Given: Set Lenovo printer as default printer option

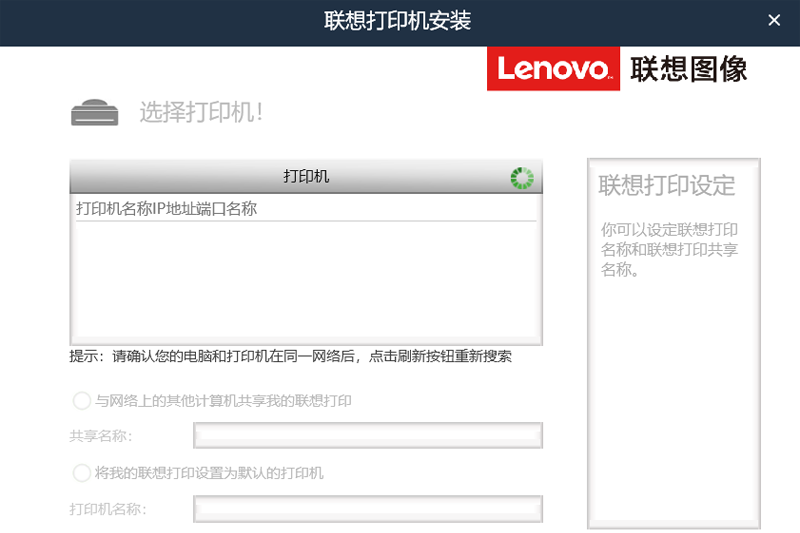Looking at the screenshot, I should click(82, 473).
